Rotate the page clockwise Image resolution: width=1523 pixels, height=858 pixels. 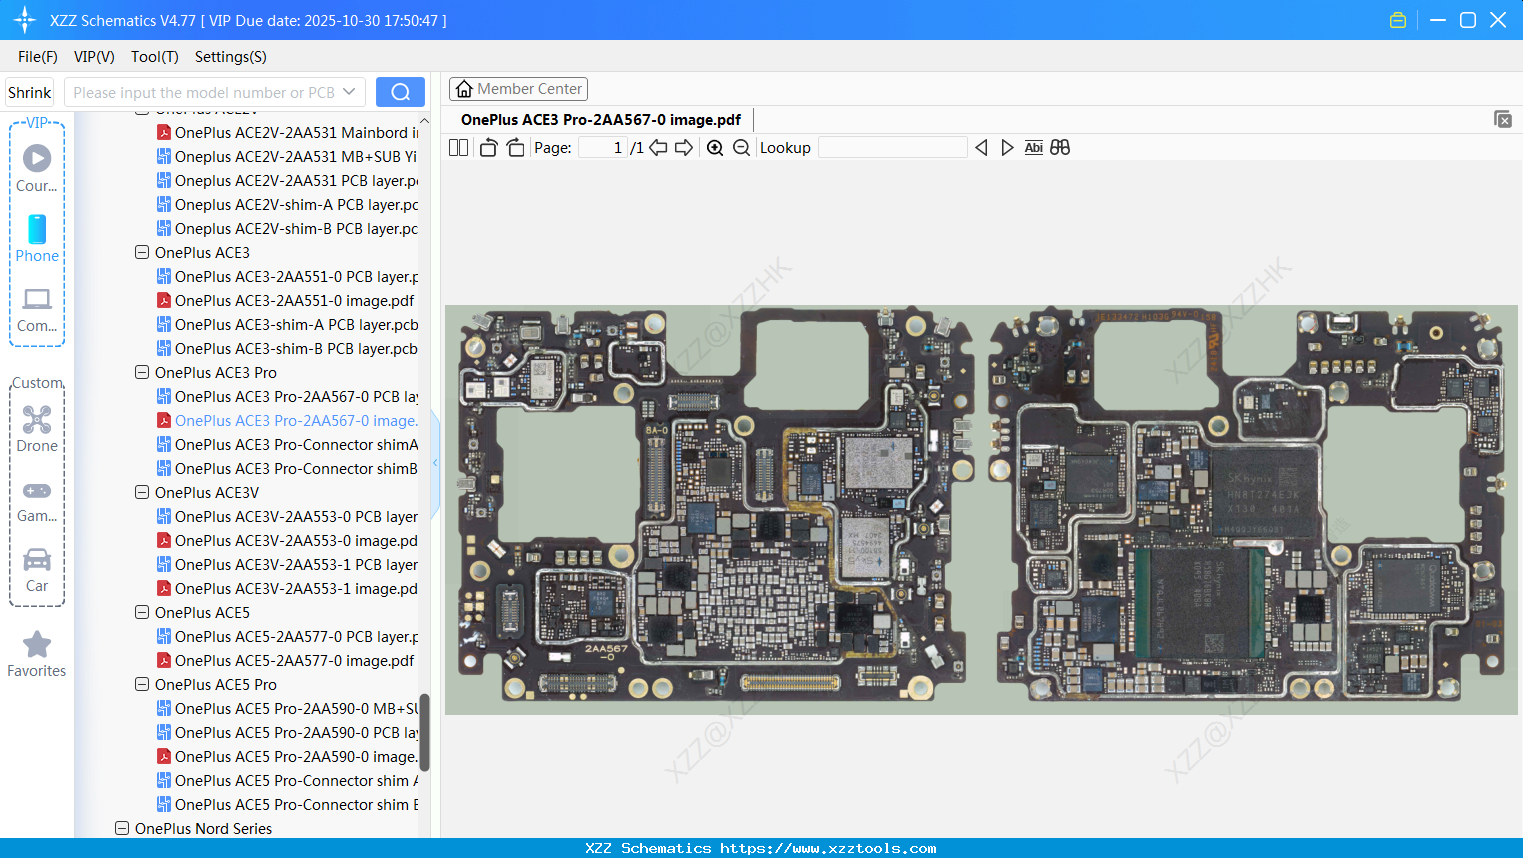click(x=515, y=148)
